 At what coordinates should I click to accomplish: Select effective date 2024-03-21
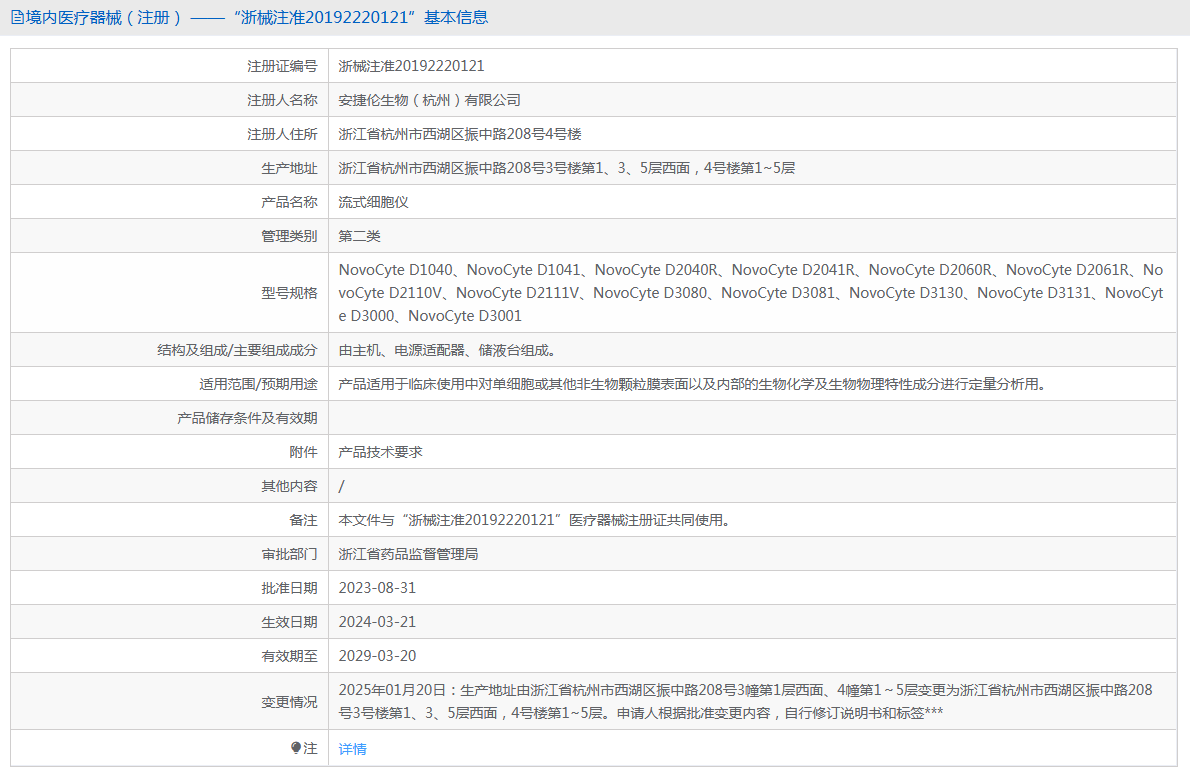(377, 622)
